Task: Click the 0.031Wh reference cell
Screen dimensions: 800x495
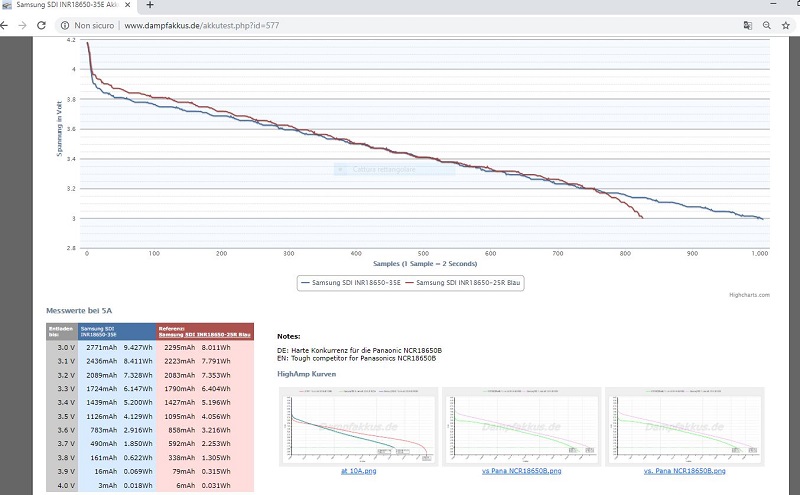Action: coord(216,485)
